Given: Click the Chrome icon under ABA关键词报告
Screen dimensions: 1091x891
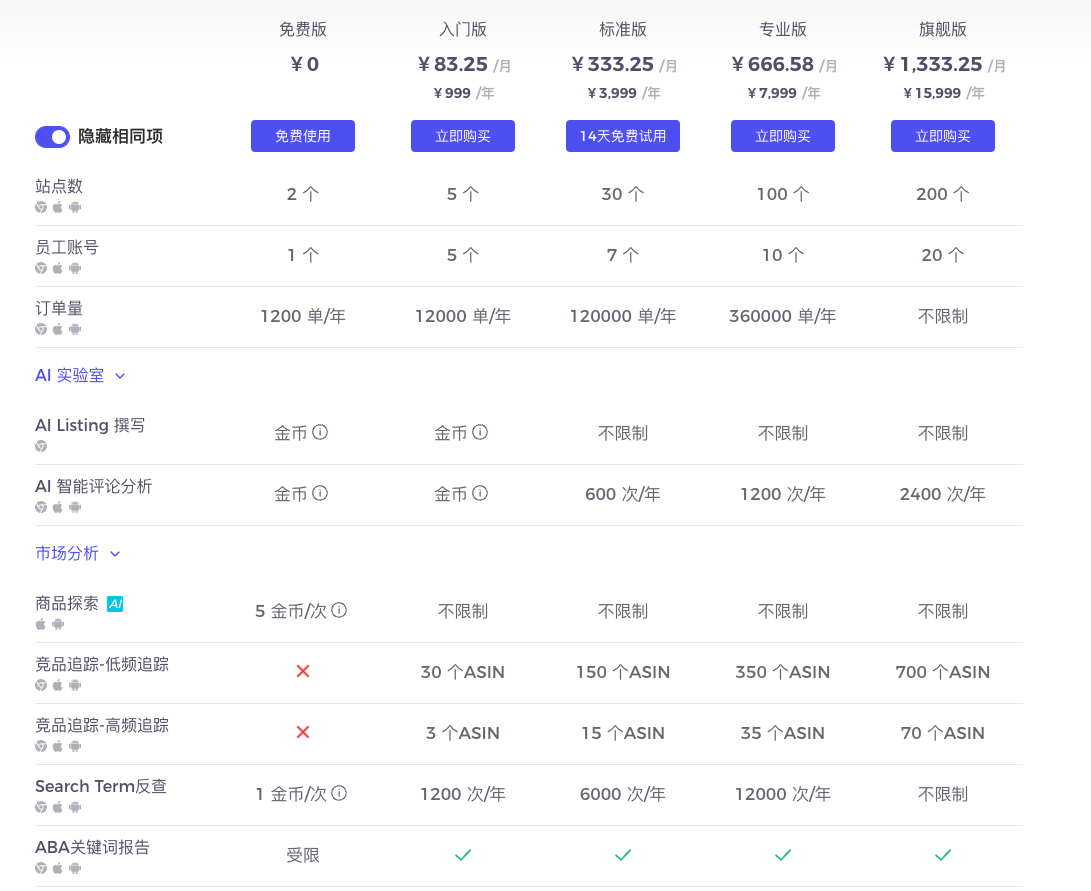Looking at the screenshot, I should [x=41, y=868].
